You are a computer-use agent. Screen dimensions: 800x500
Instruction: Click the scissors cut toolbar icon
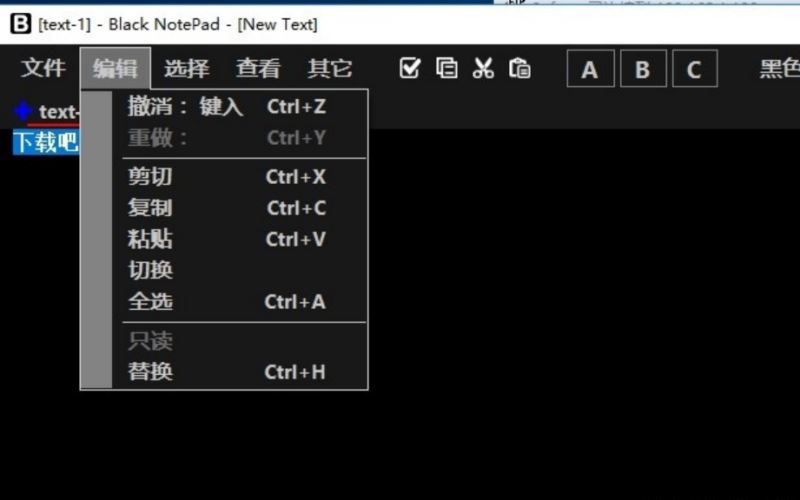[483, 68]
